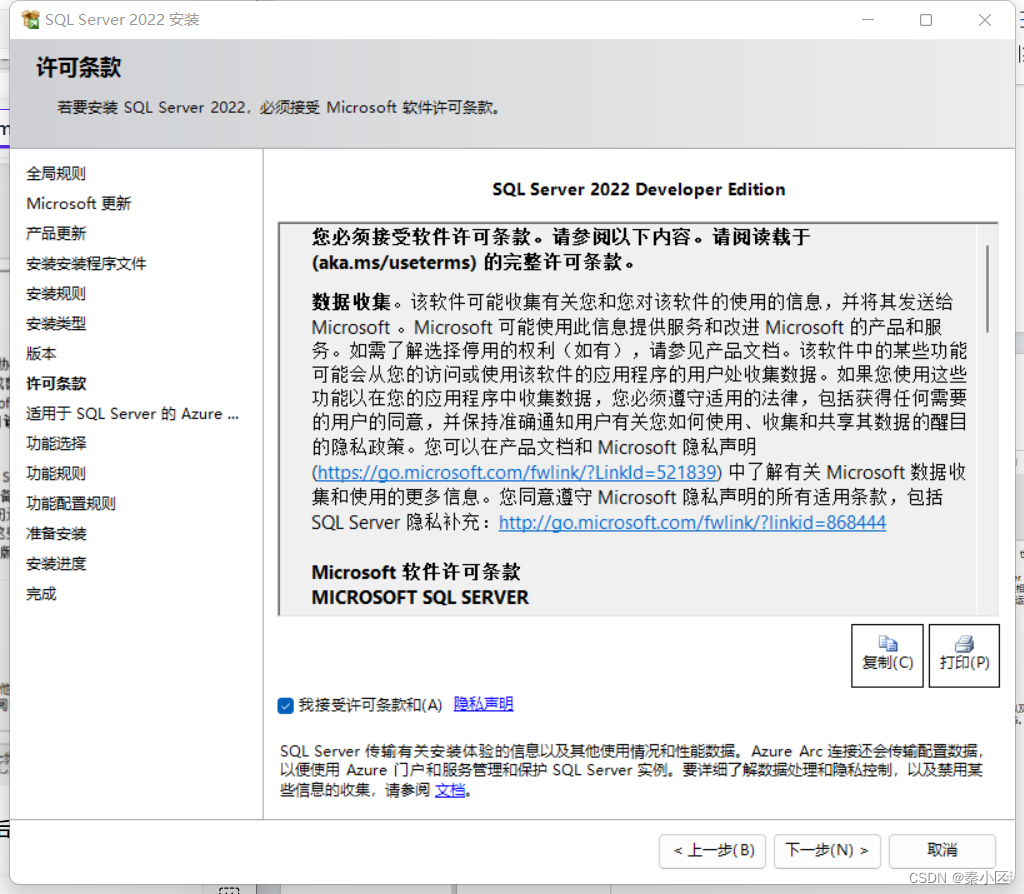Select 版本 step in sidebar
The image size is (1024, 894).
[x=41, y=354]
